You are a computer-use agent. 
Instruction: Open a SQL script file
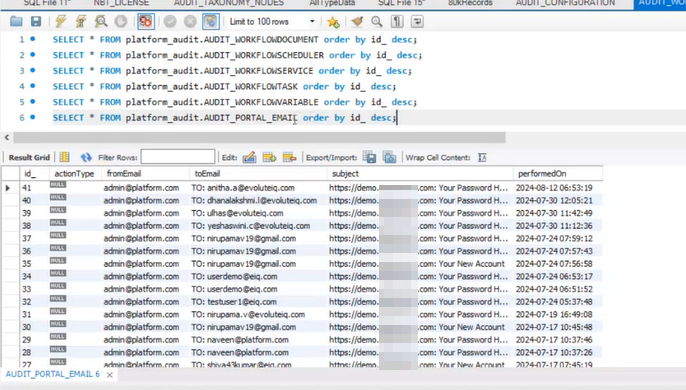(x=16, y=21)
